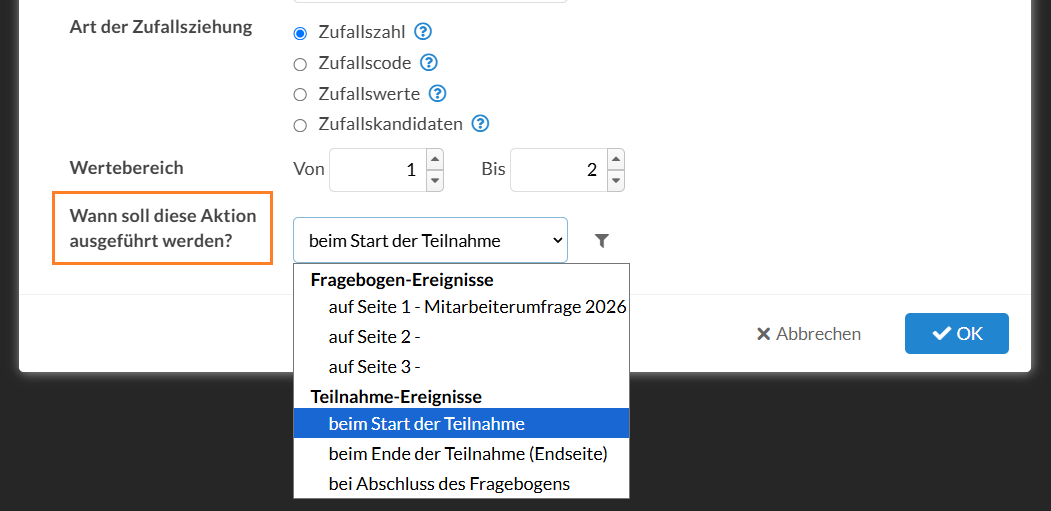Image resolution: width=1051 pixels, height=511 pixels.
Task: Choose 'auf Seite 3 -' option
Action: click(461, 367)
